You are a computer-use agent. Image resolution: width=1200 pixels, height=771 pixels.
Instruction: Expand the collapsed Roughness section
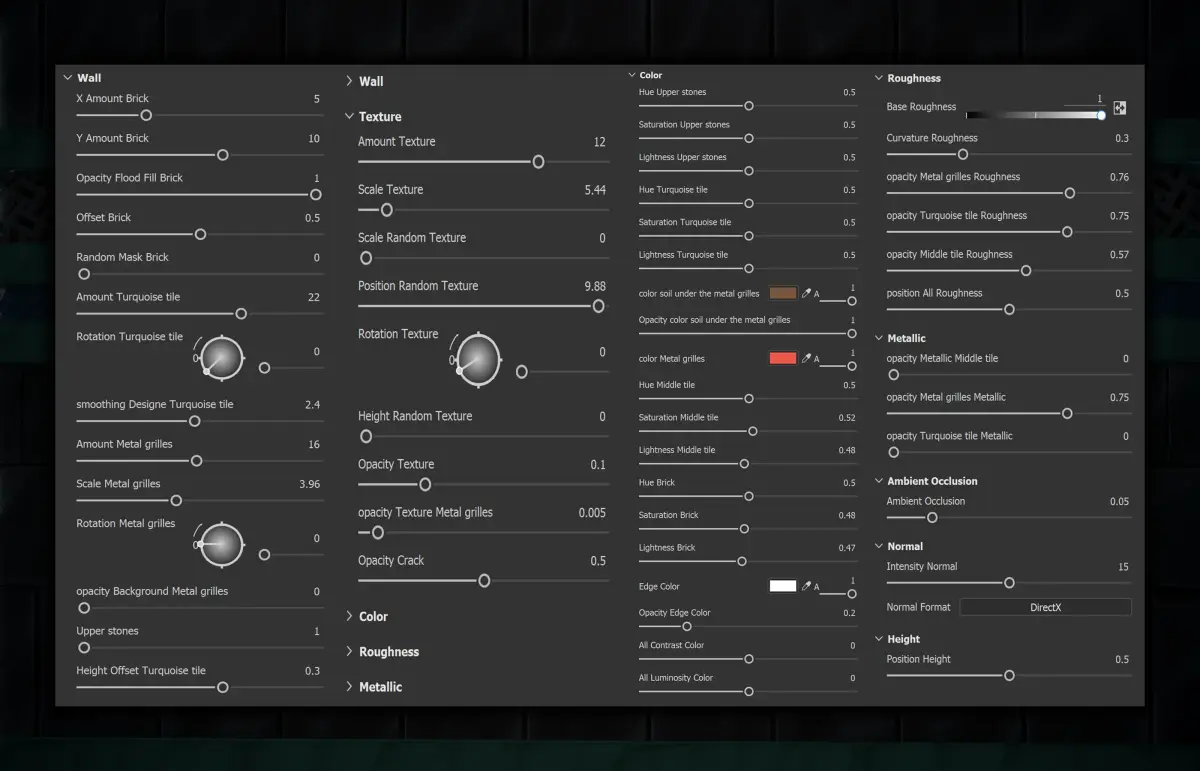coord(349,652)
